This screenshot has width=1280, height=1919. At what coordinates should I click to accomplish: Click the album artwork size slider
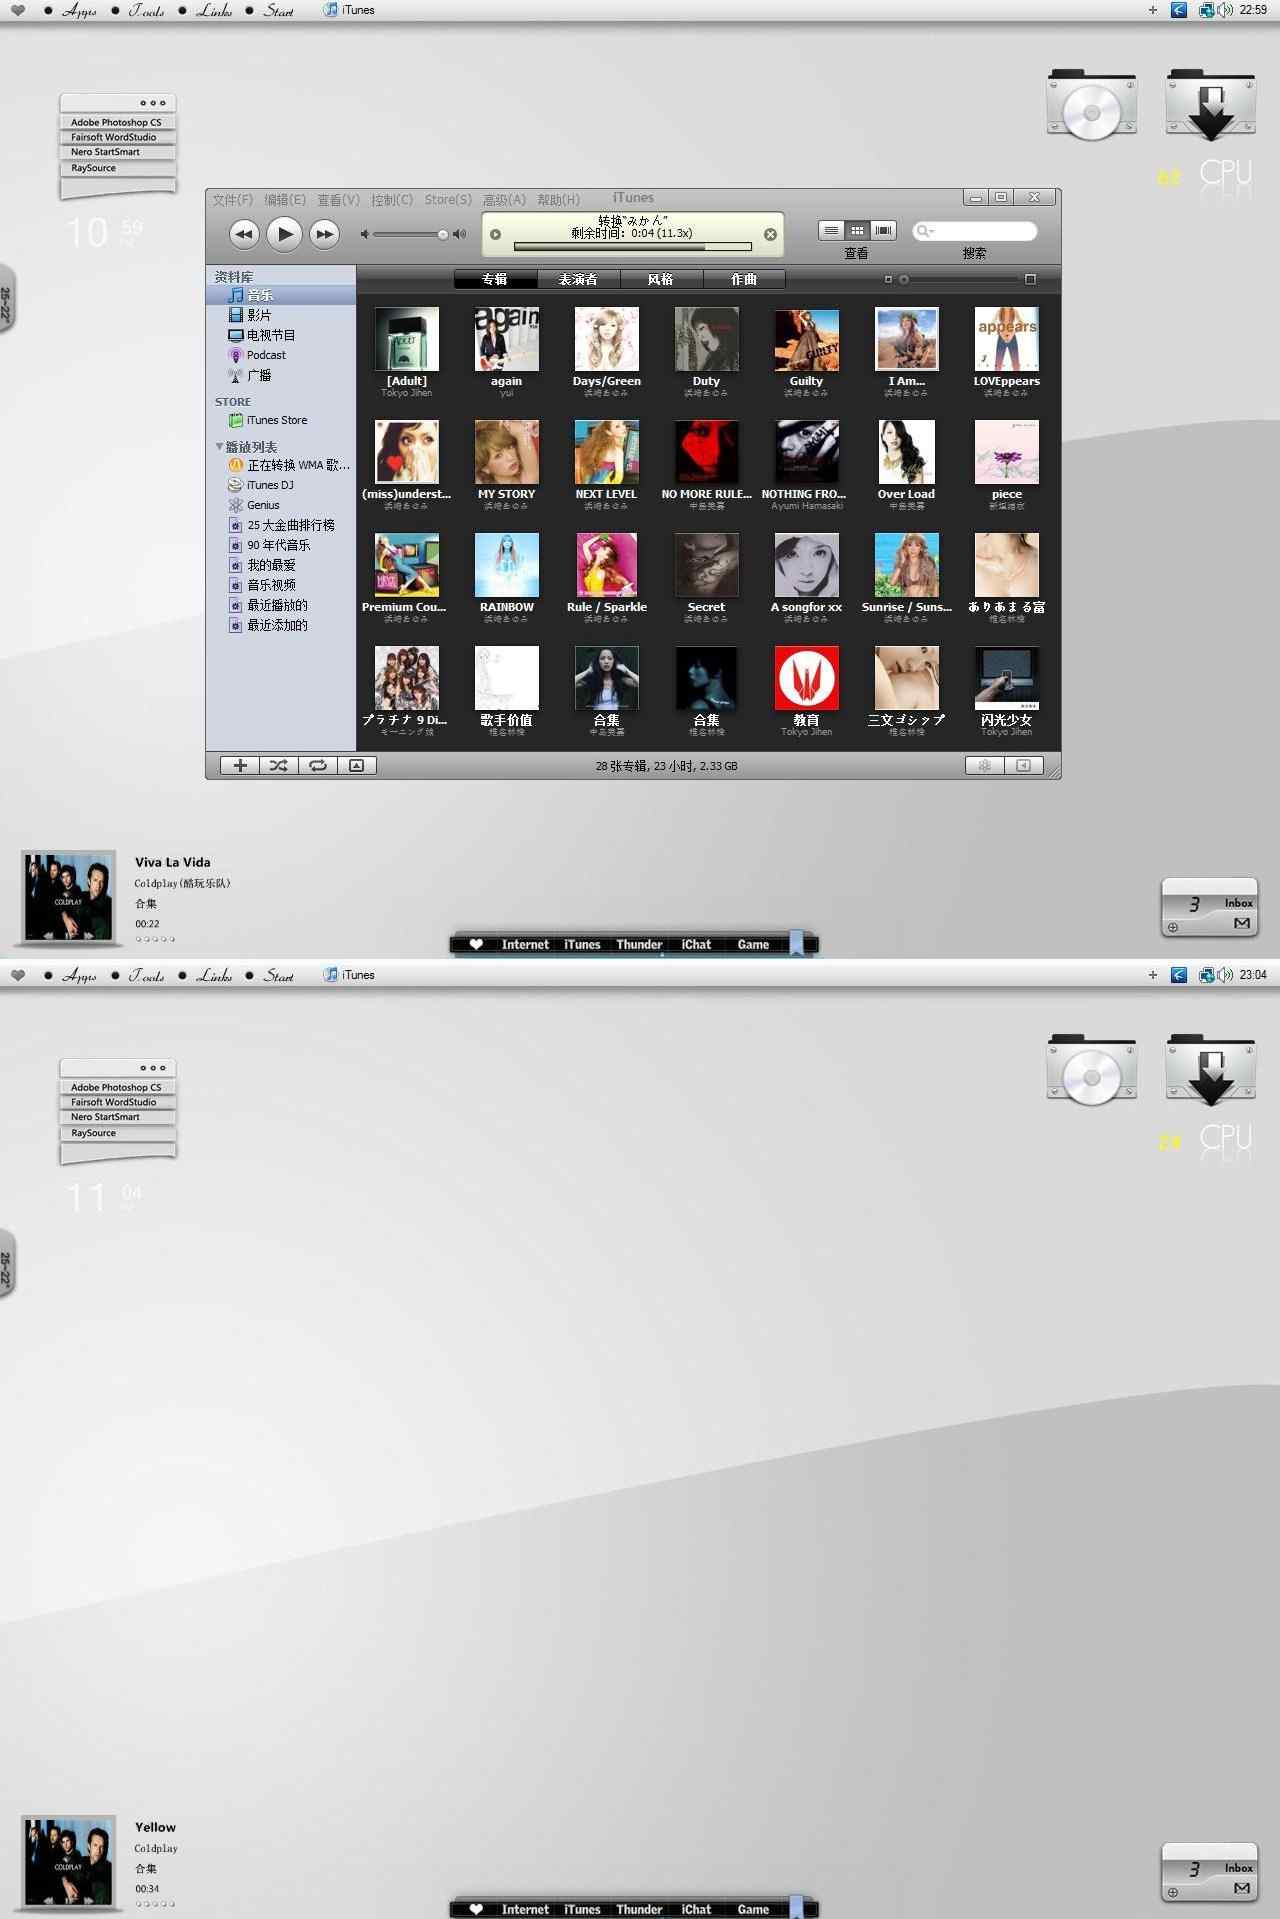coord(960,279)
